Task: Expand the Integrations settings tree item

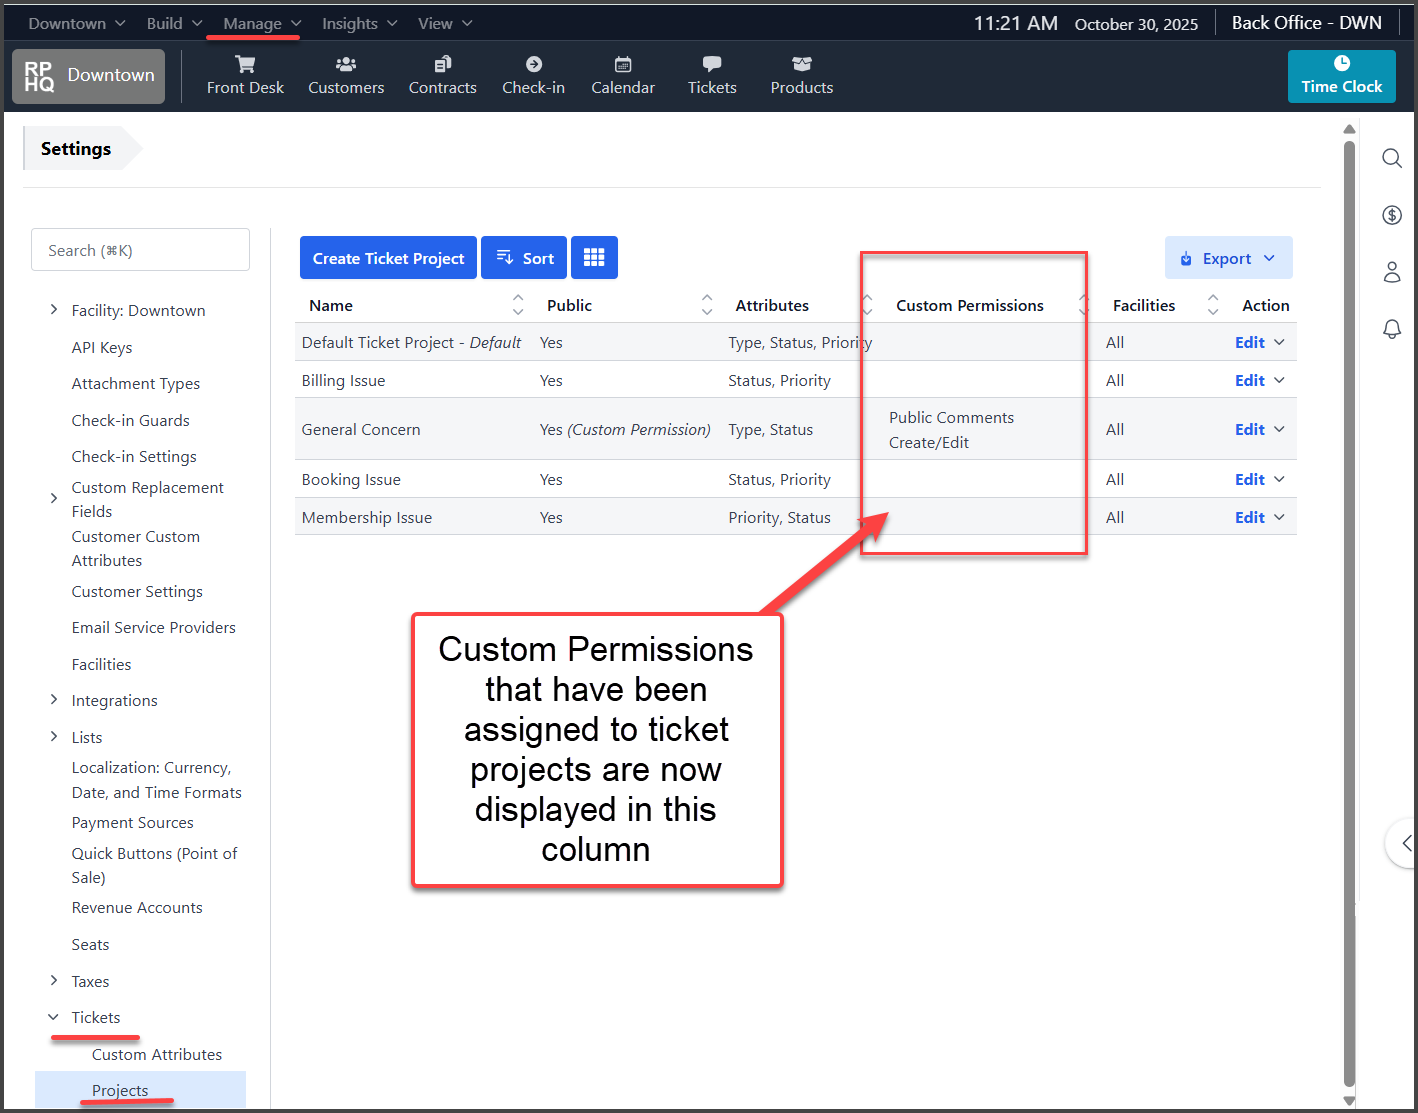Action: 54,700
